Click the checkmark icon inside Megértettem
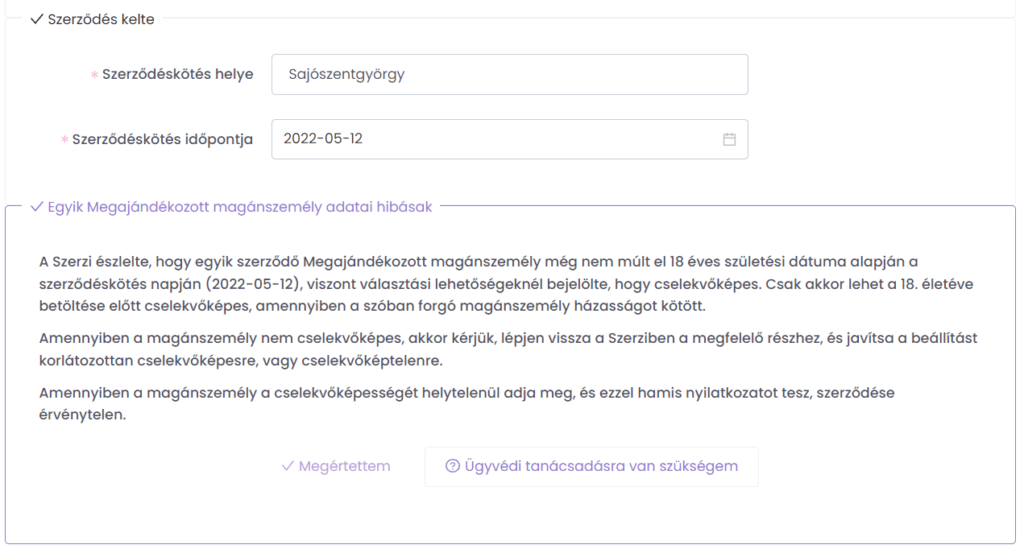 point(287,466)
